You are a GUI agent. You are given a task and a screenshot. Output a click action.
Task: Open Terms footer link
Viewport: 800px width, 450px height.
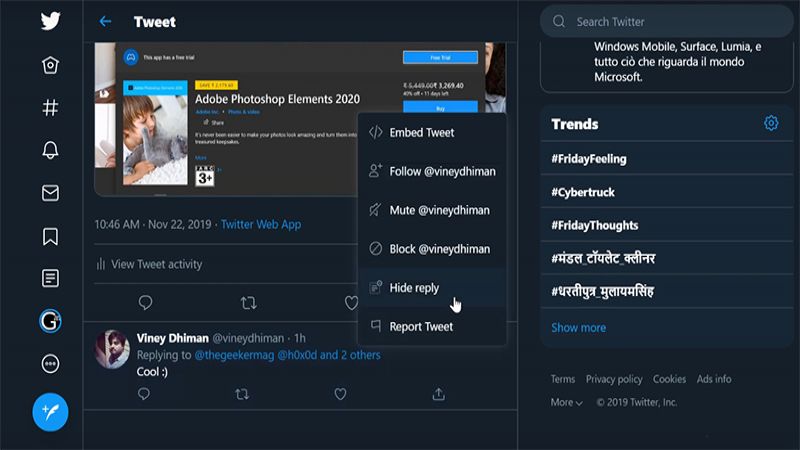tap(563, 379)
